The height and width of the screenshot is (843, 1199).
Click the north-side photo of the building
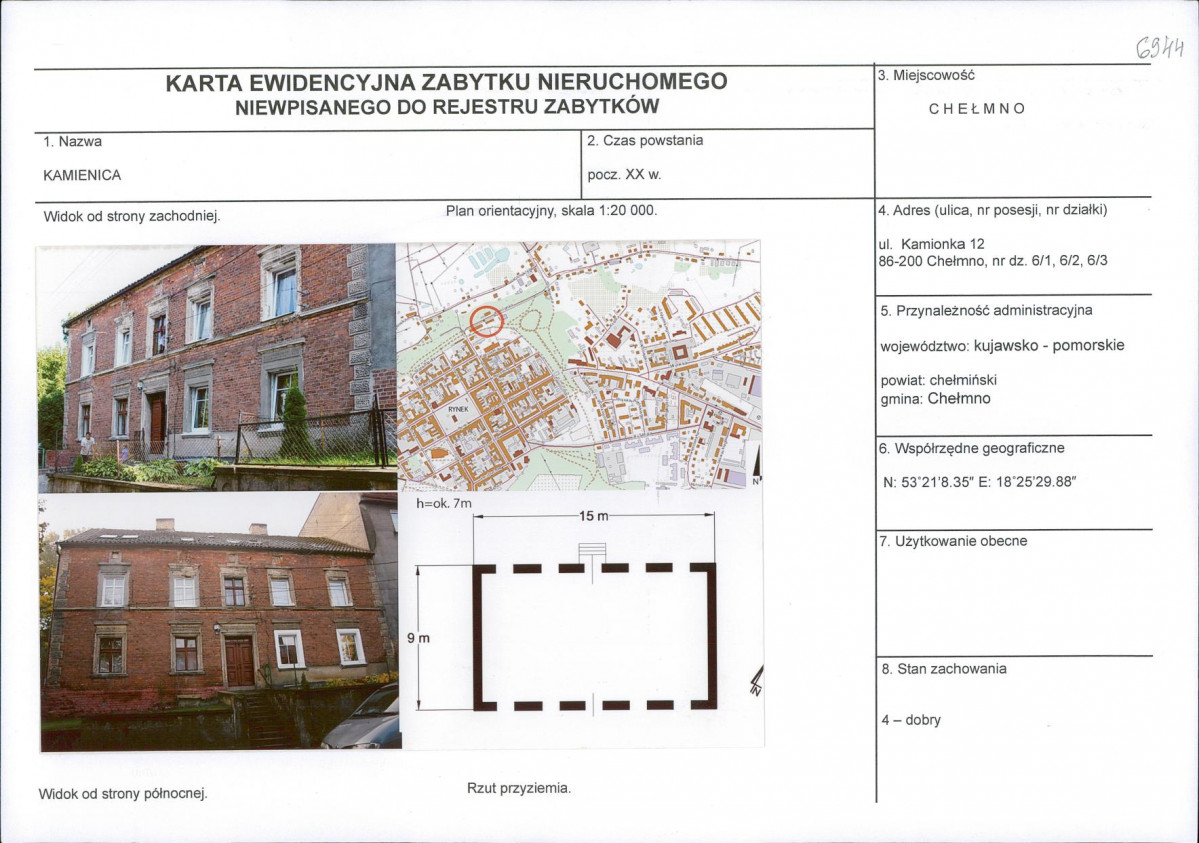coord(220,621)
